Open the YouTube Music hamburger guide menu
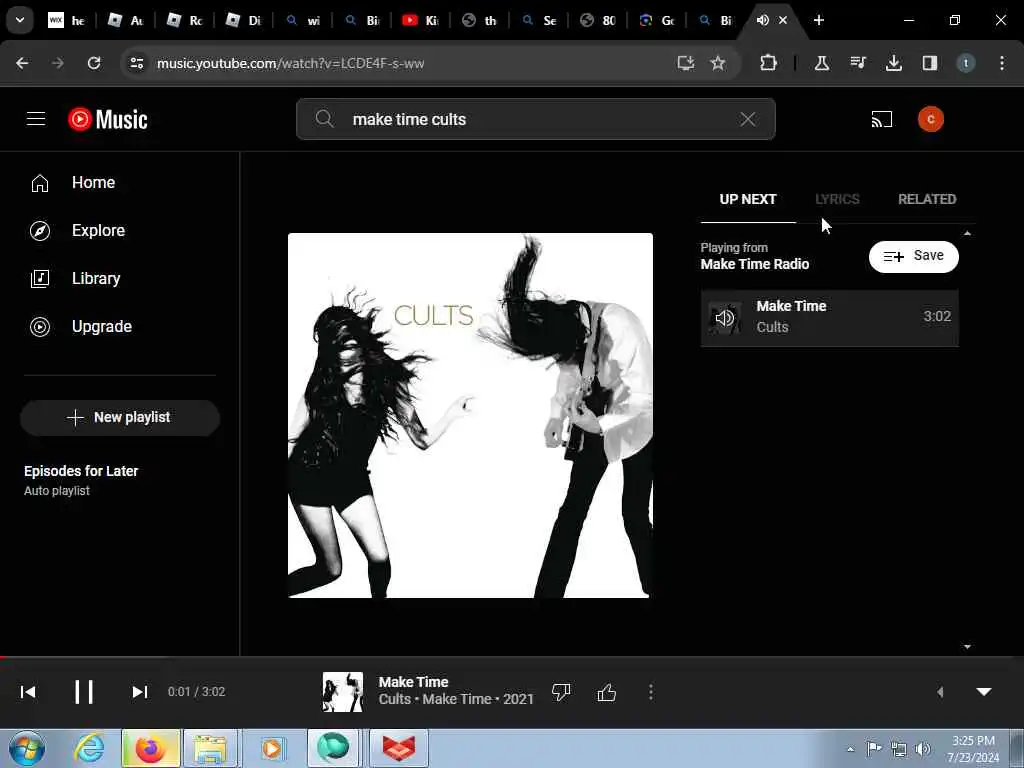This screenshot has width=1024, height=768. pyautogui.click(x=36, y=119)
